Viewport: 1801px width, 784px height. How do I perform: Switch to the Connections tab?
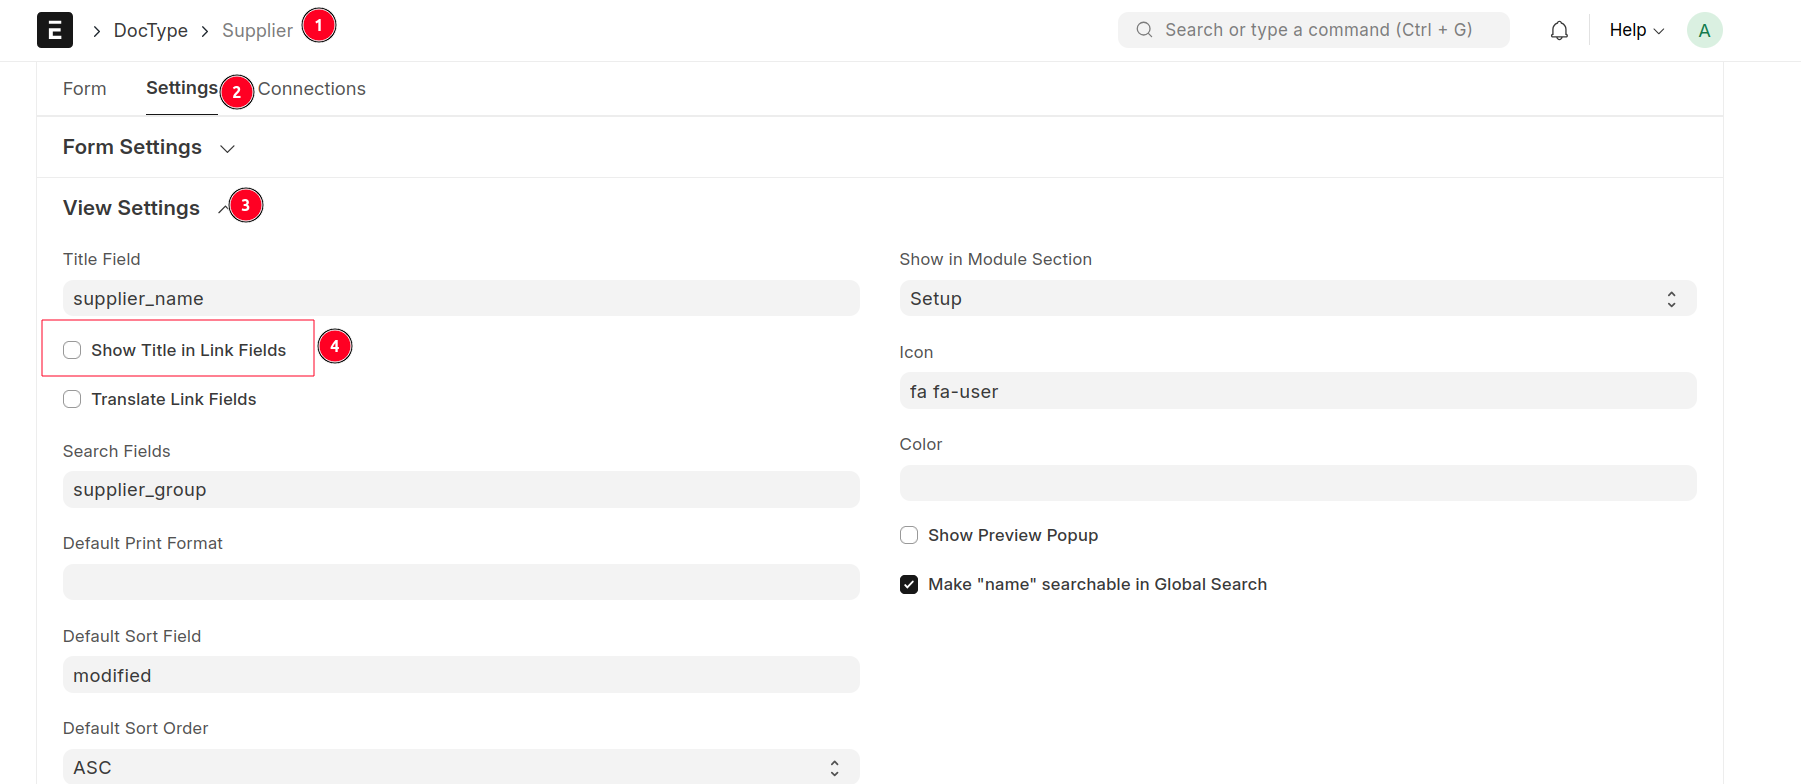click(311, 89)
